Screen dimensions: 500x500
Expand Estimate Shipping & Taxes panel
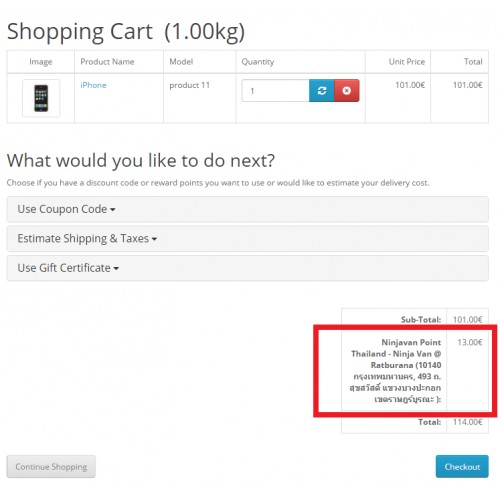point(248,238)
